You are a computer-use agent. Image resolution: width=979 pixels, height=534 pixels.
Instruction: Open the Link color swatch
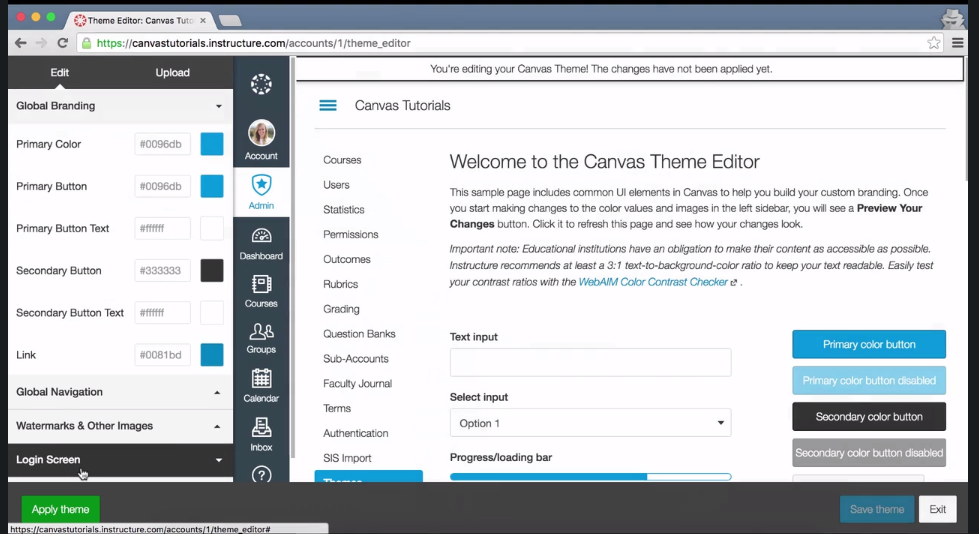click(x=212, y=355)
